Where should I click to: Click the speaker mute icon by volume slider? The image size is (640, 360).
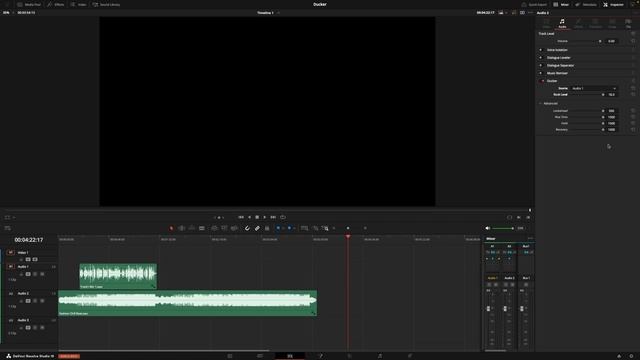pos(487,228)
